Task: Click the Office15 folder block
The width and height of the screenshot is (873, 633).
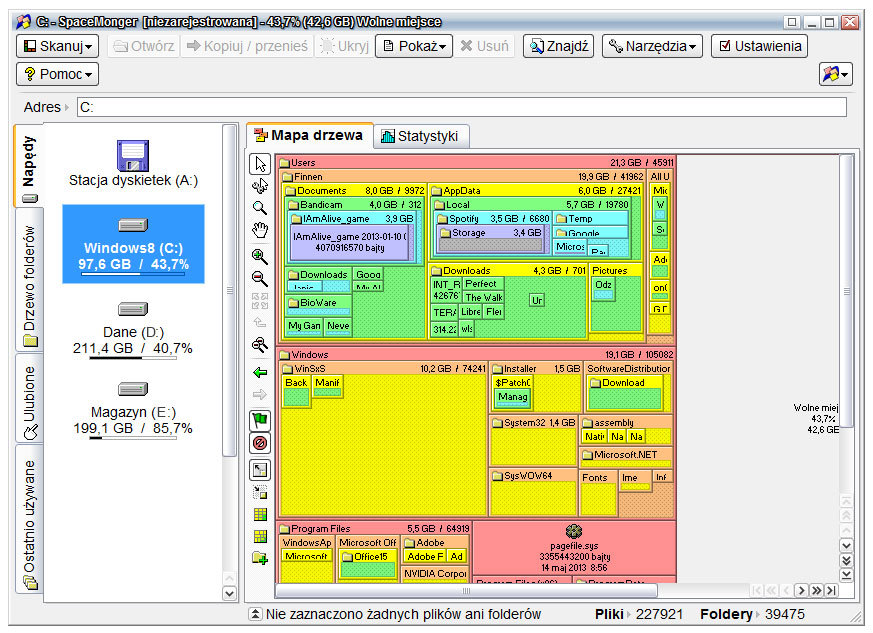Action: pyautogui.click(x=367, y=563)
